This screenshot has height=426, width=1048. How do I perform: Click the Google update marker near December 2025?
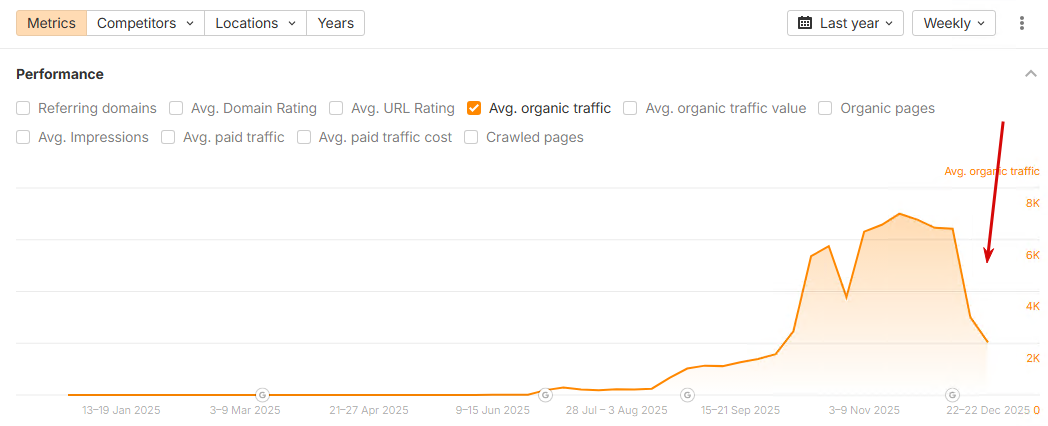[x=953, y=395]
